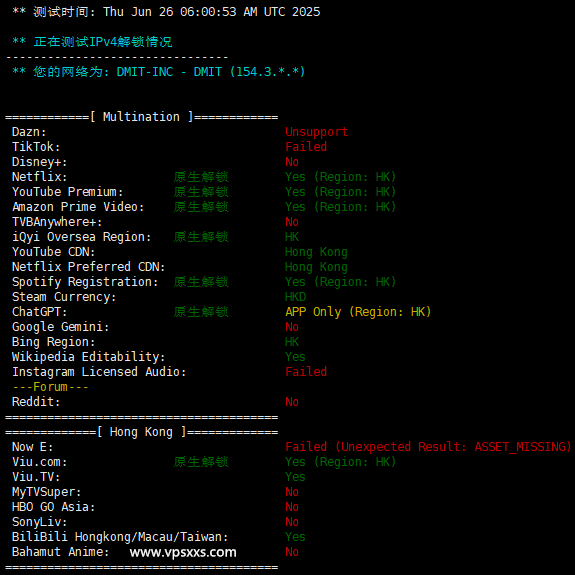Click the 'Netflix Preferred CDN:' label
This screenshot has width=575, height=575.
(x=88, y=267)
